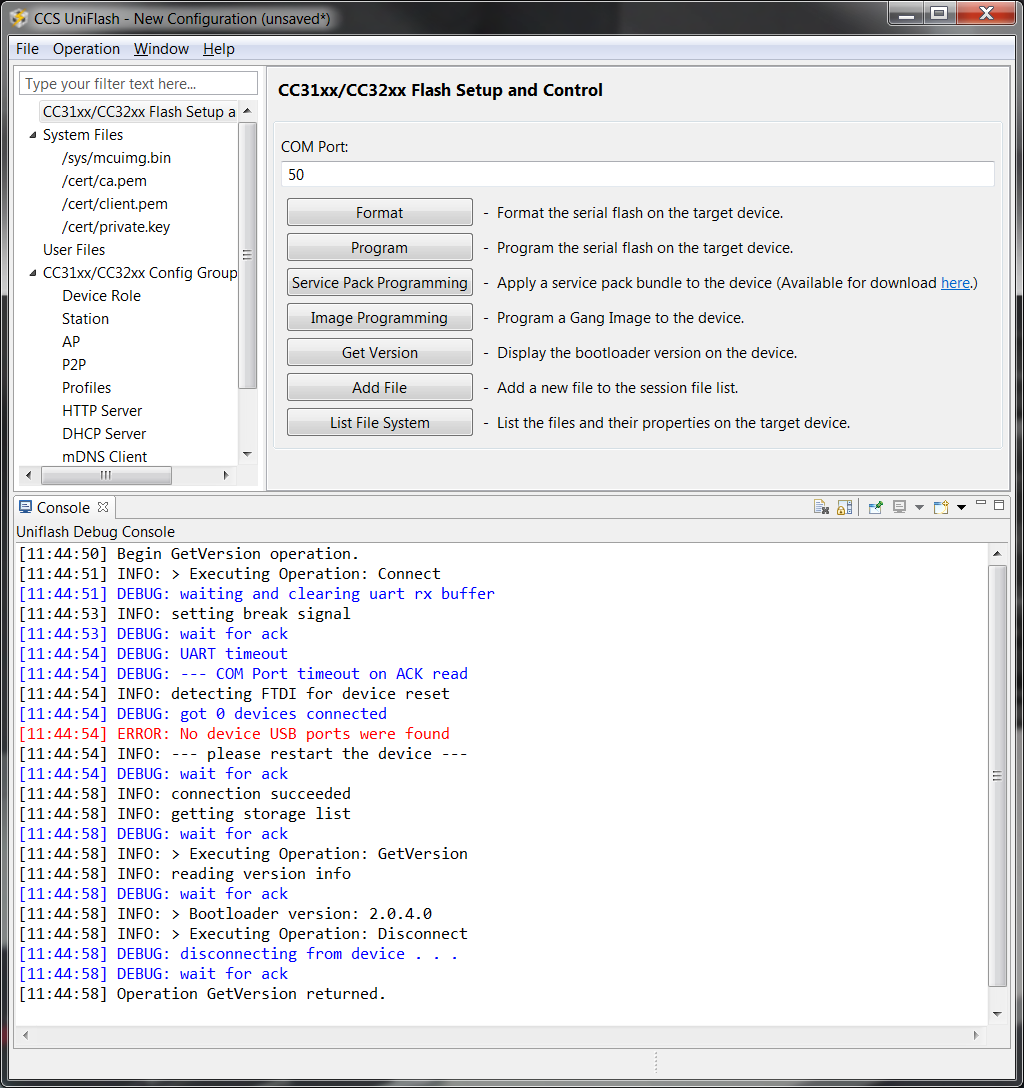The width and height of the screenshot is (1024, 1088).
Task: Select DHCP Server in the tree
Action: [x=104, y=433]
